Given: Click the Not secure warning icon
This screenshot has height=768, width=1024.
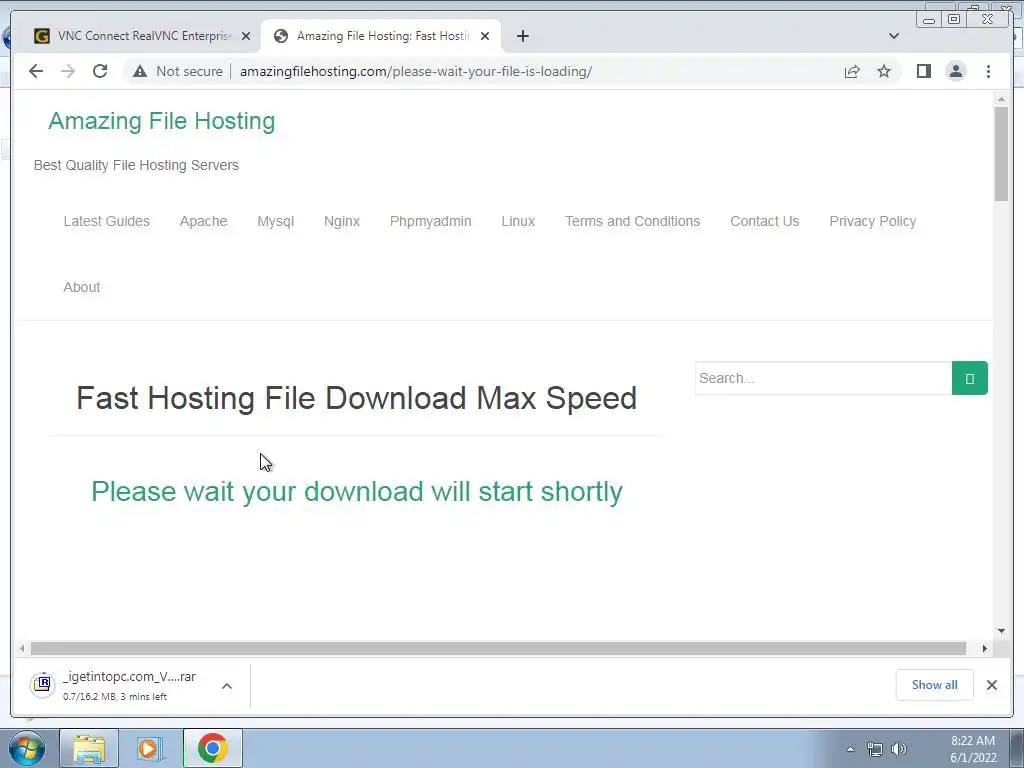Looking at the screenshot, I should 140,71.
